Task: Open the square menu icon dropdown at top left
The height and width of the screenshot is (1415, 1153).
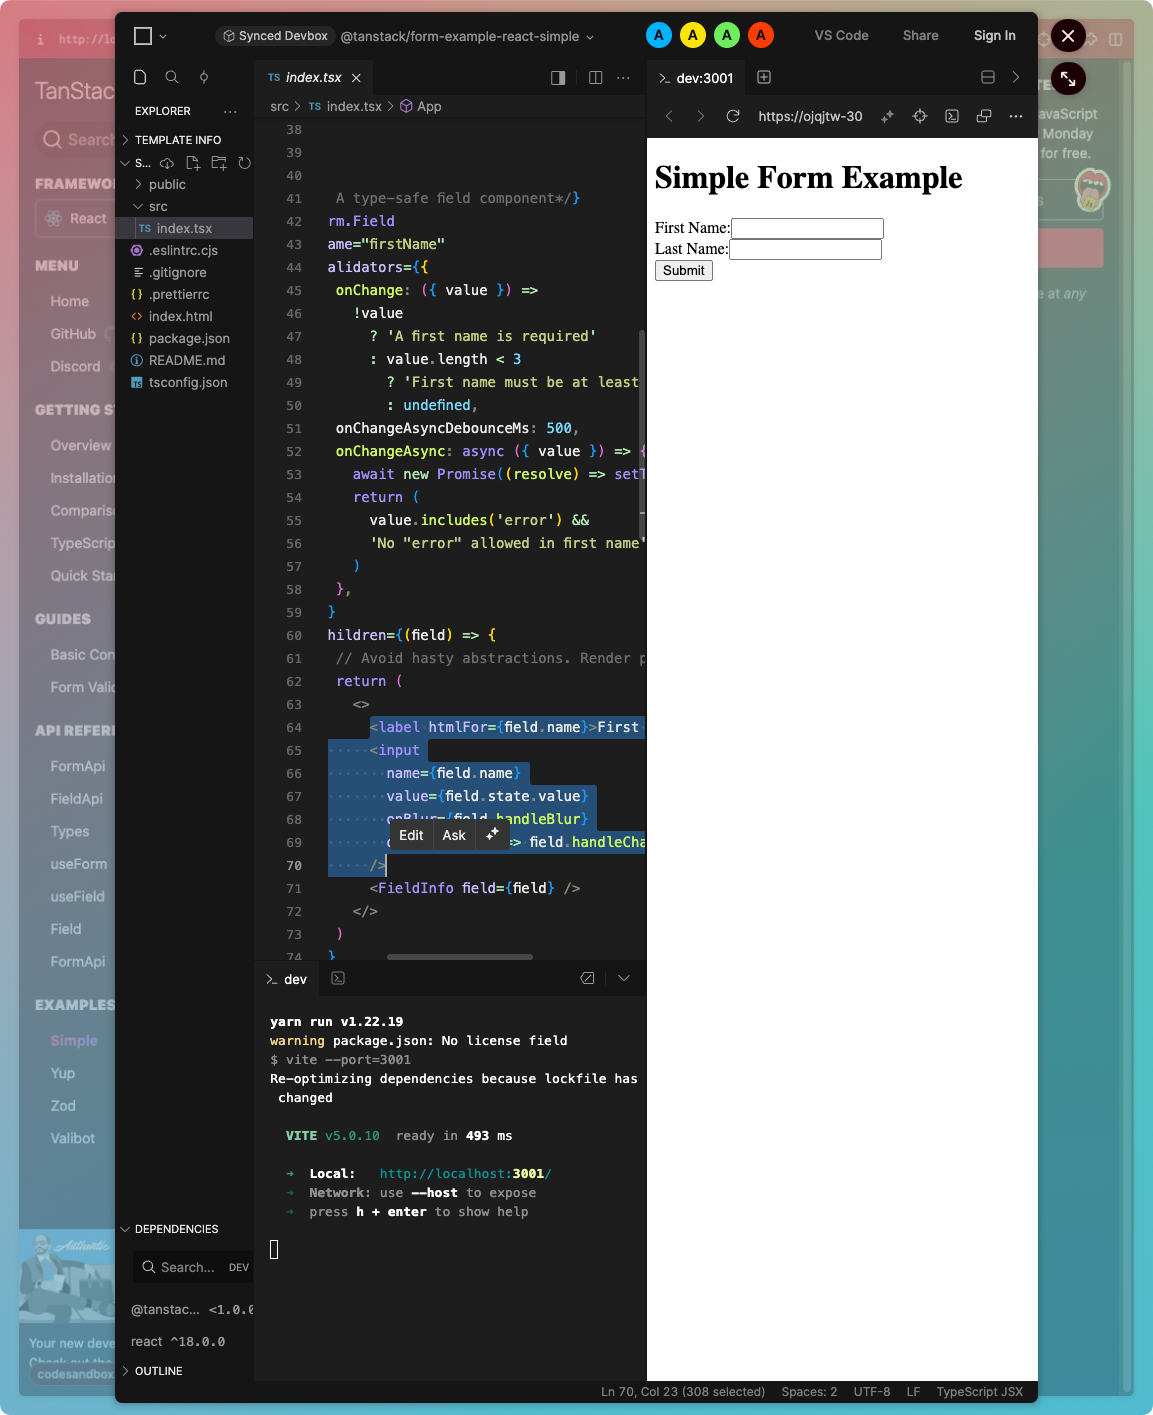Action: (150, 36)
